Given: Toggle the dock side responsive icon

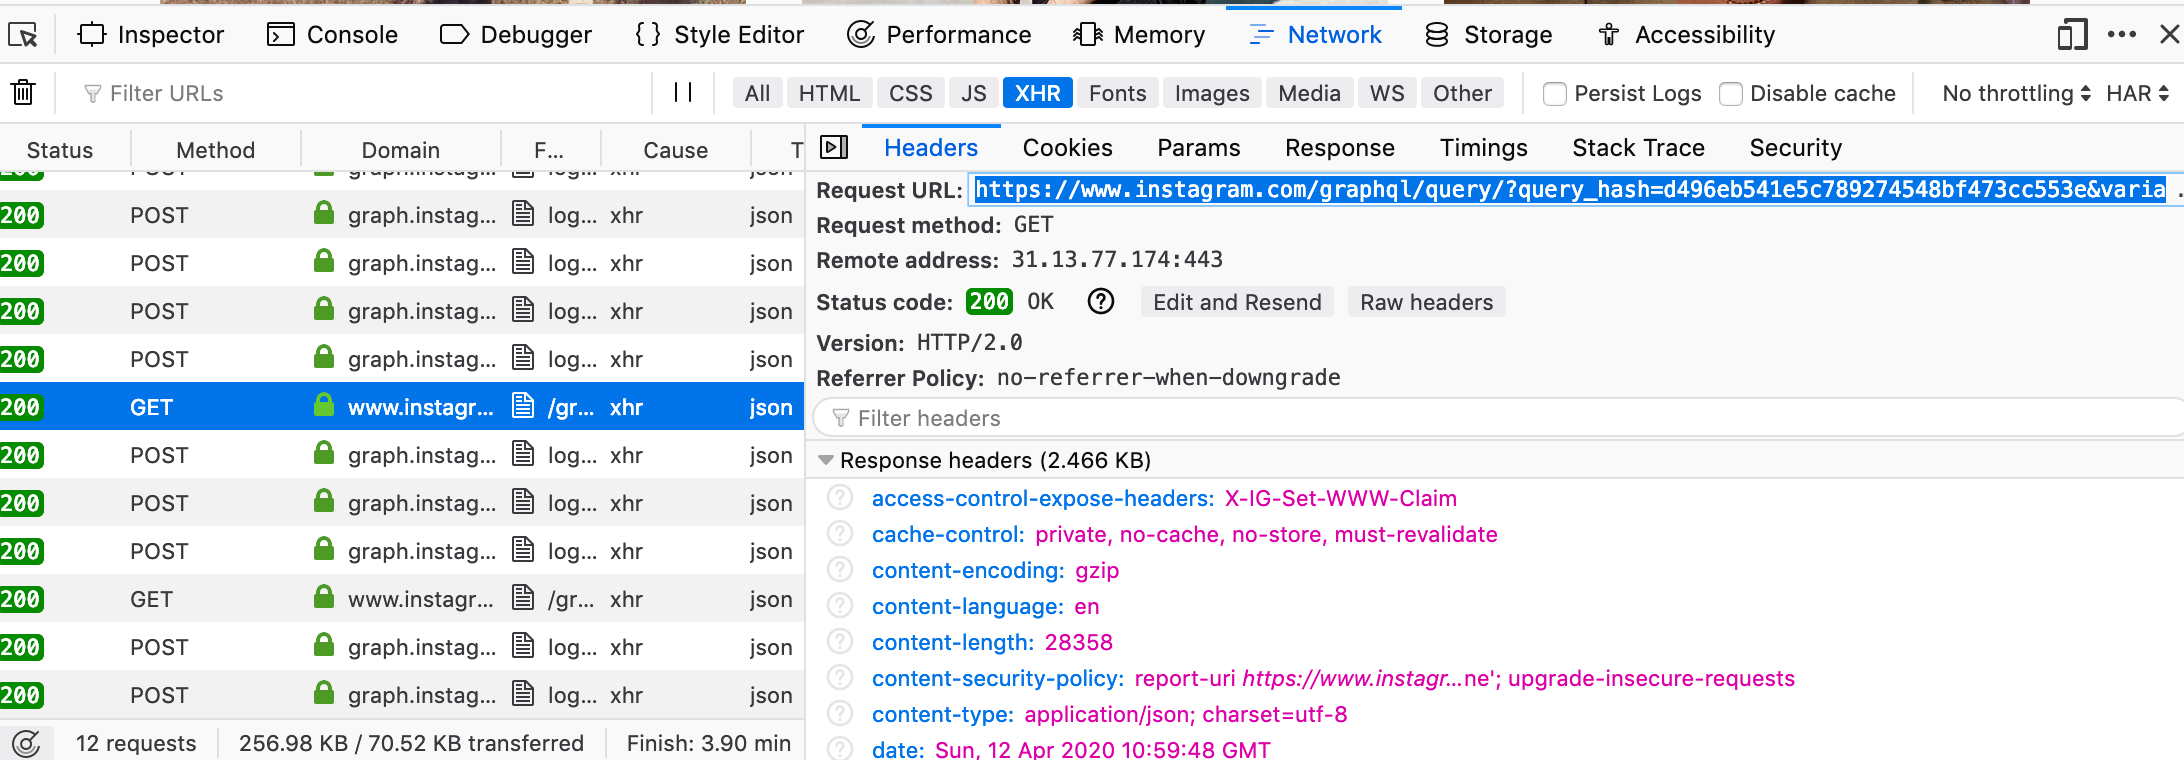Looking at the screenshot, I should pos(2072,35).
